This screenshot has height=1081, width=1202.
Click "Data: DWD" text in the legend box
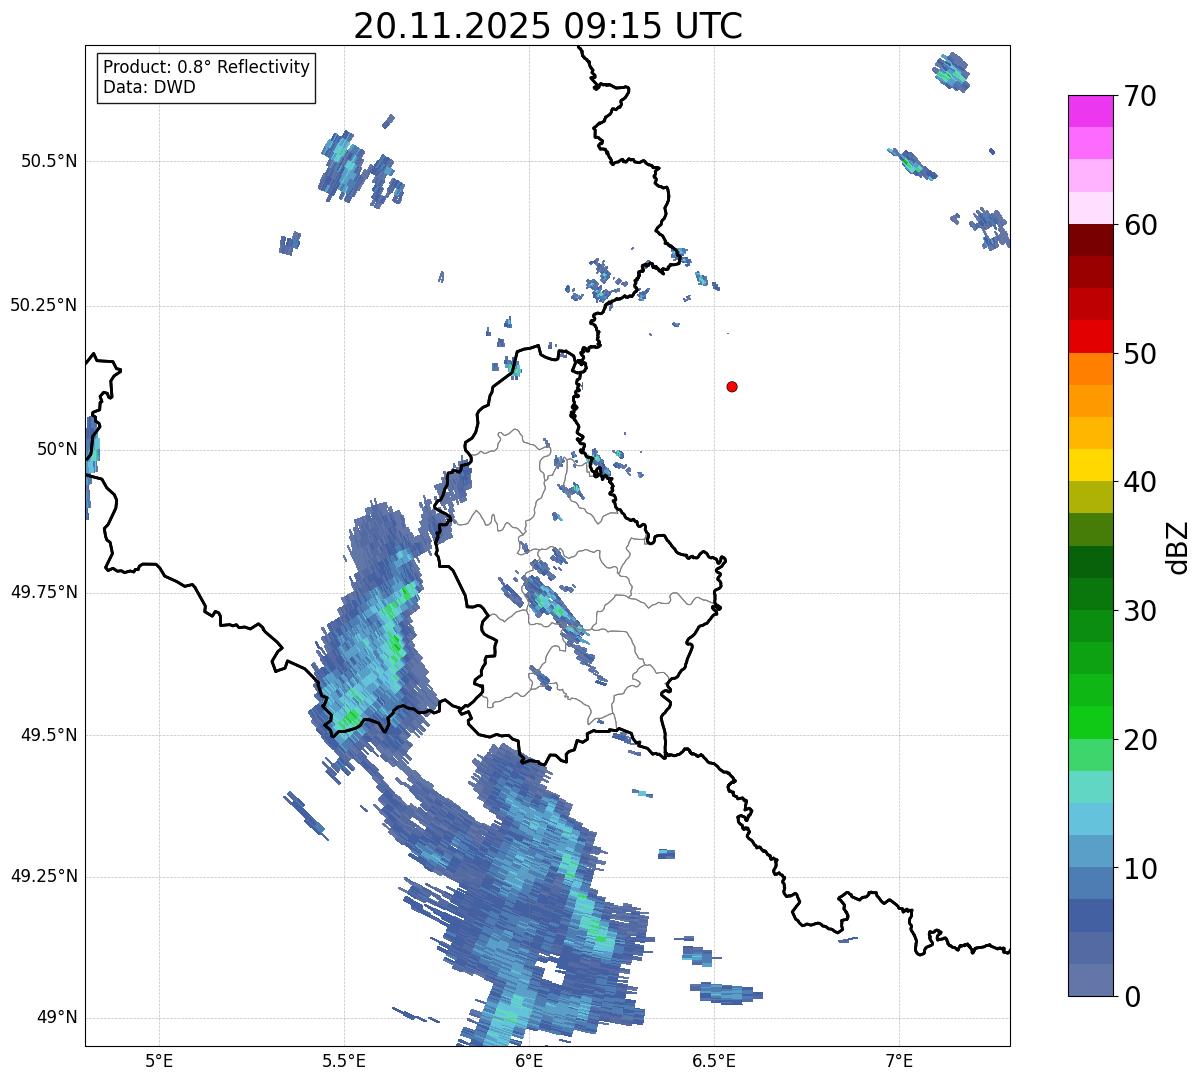[x=149, y=87]
